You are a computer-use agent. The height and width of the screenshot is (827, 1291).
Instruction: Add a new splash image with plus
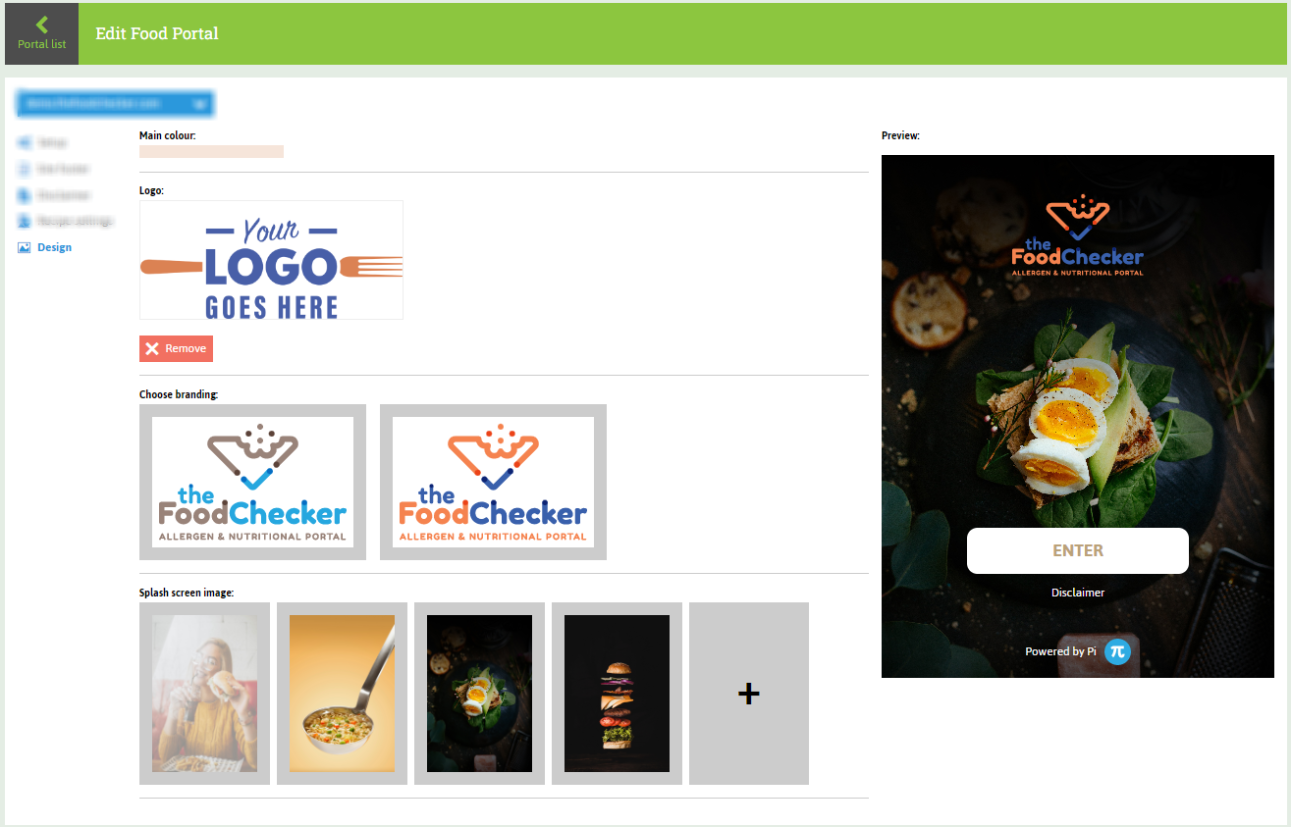click(749, 693)
